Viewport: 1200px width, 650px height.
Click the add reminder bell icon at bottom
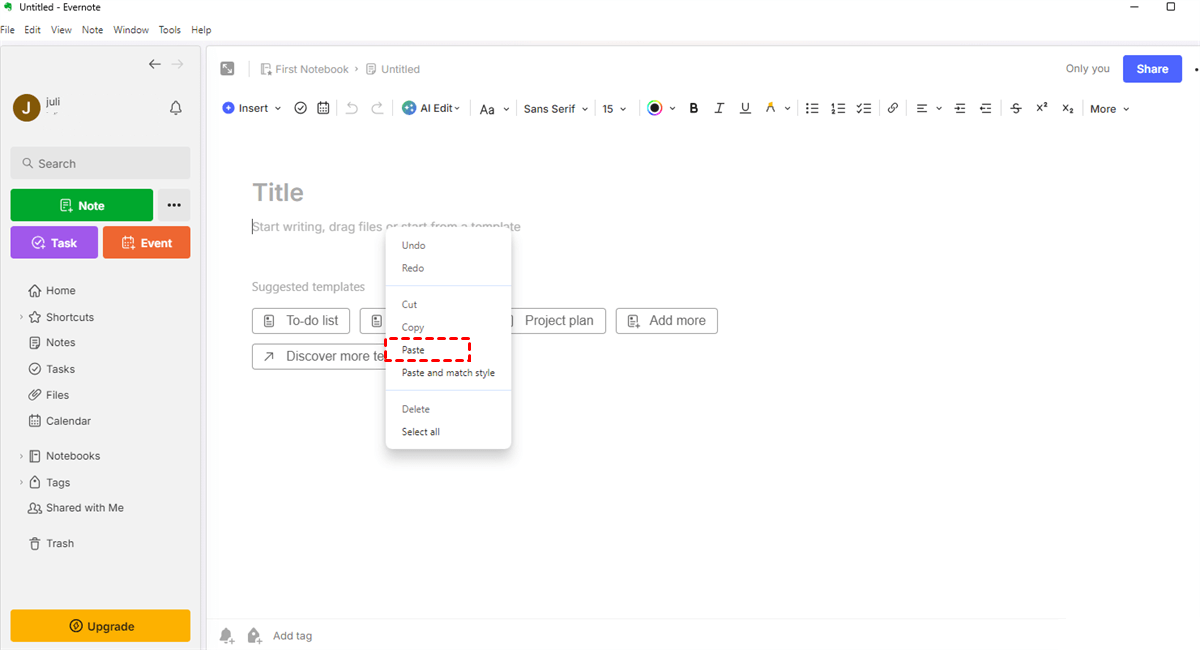(x=227, y=635)
